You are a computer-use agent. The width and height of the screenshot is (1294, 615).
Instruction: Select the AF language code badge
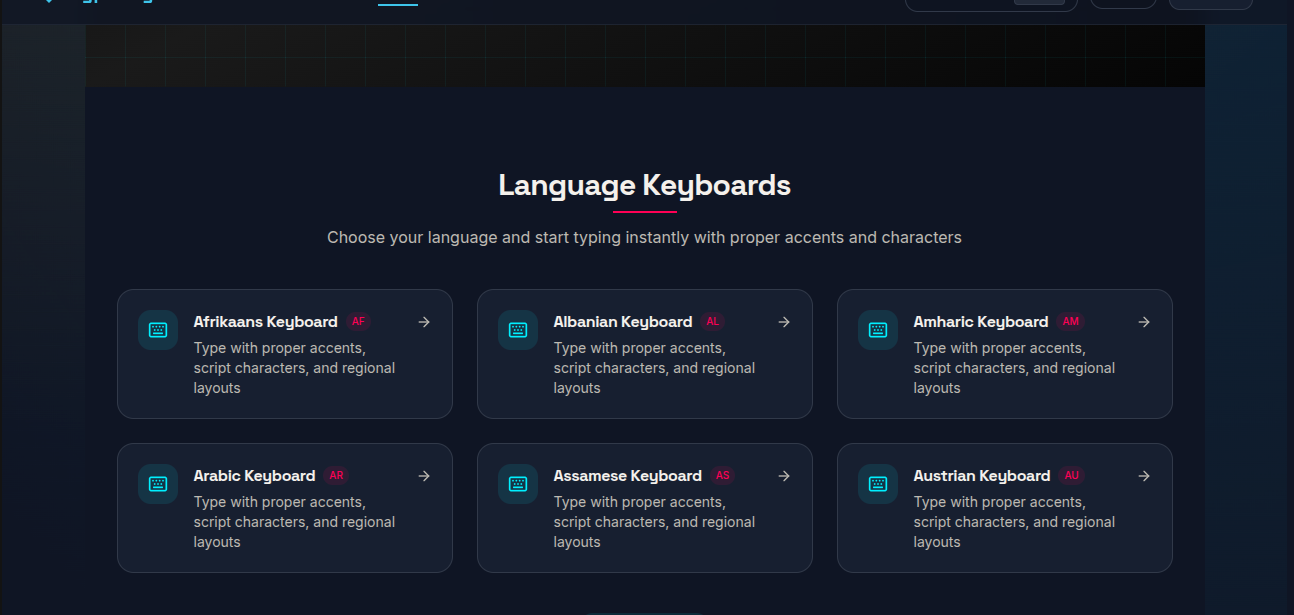[358, 322]
